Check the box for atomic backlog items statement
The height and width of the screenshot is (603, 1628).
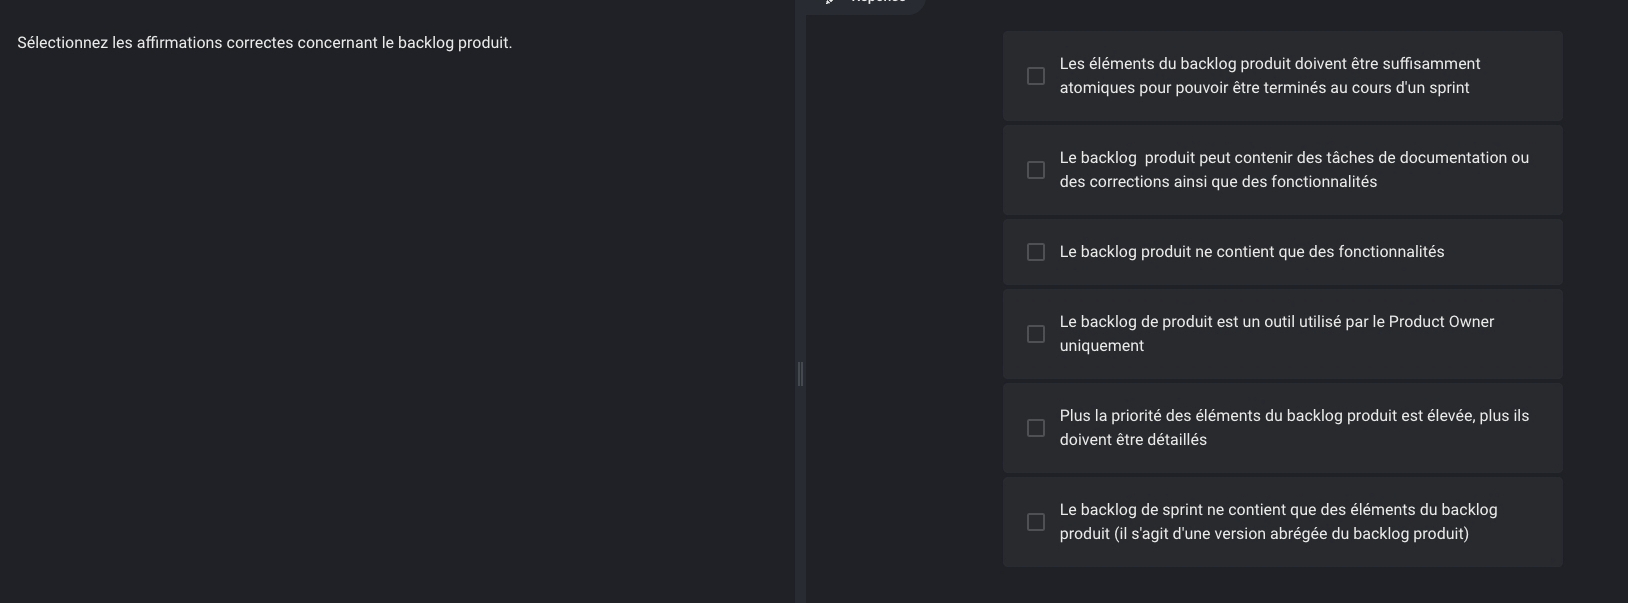click(x=1036, y=76)
